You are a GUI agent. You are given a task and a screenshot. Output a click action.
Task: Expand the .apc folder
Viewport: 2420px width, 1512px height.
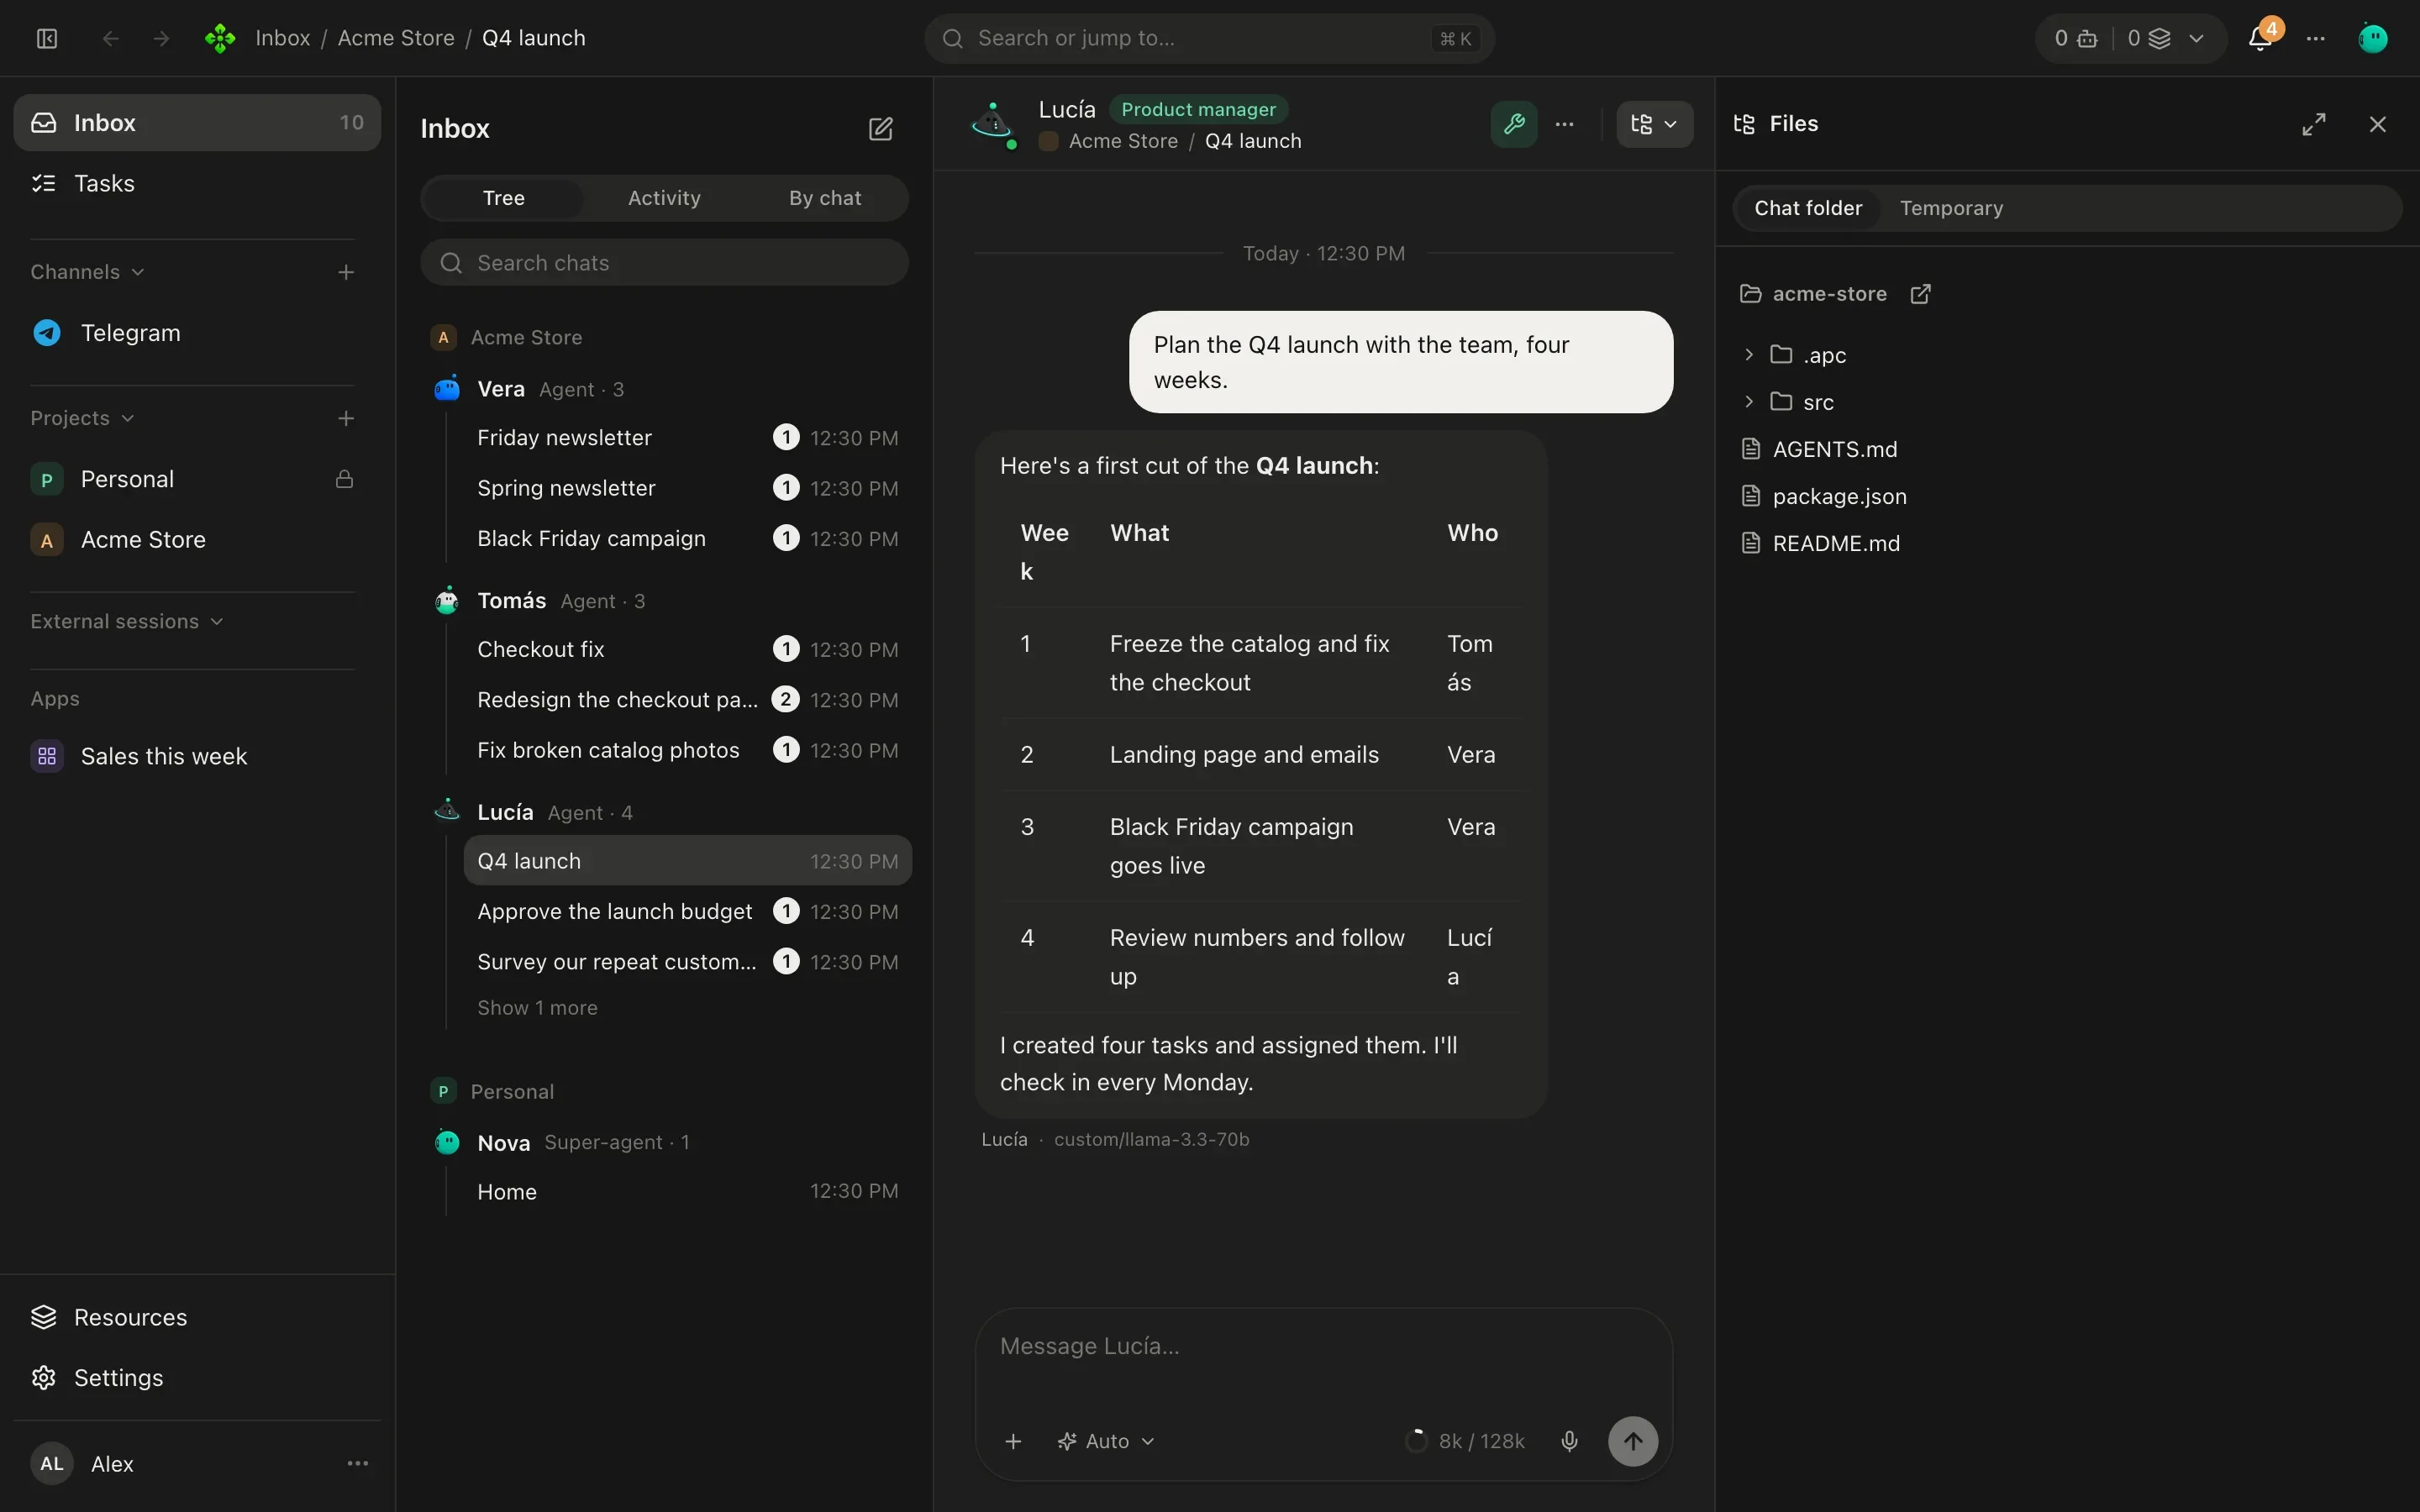pyautogui.click(x=1748, y=355)
